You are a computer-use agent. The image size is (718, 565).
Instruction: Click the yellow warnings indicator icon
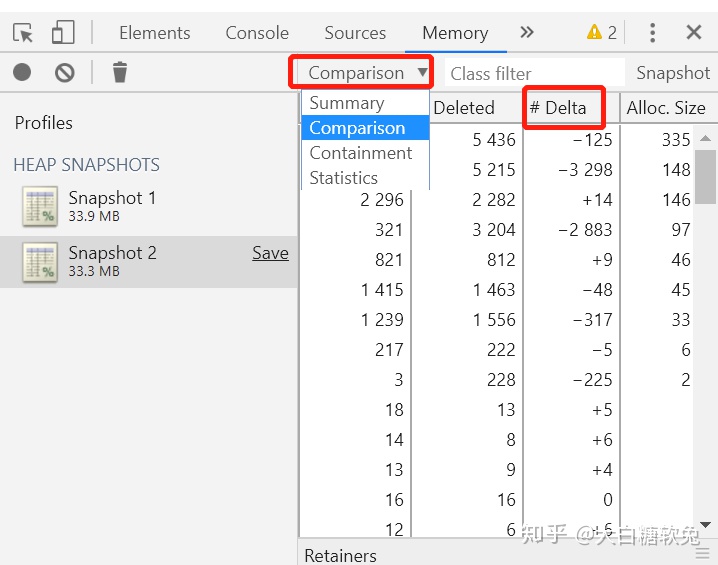pos(594,32)
